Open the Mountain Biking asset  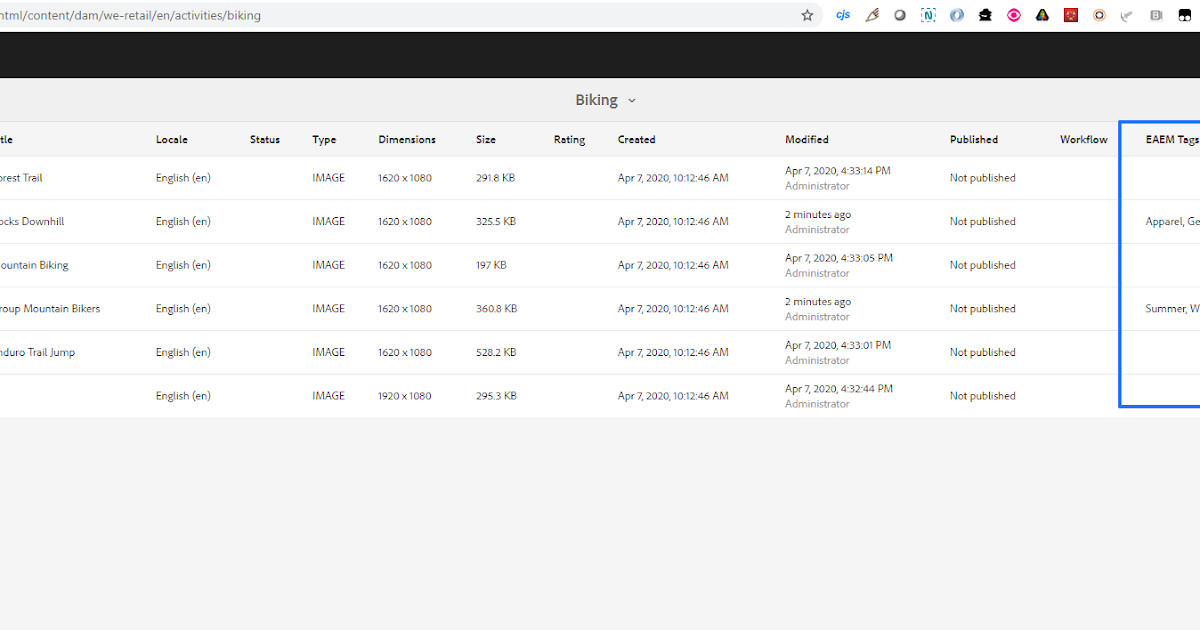click(x=33, y=264)
